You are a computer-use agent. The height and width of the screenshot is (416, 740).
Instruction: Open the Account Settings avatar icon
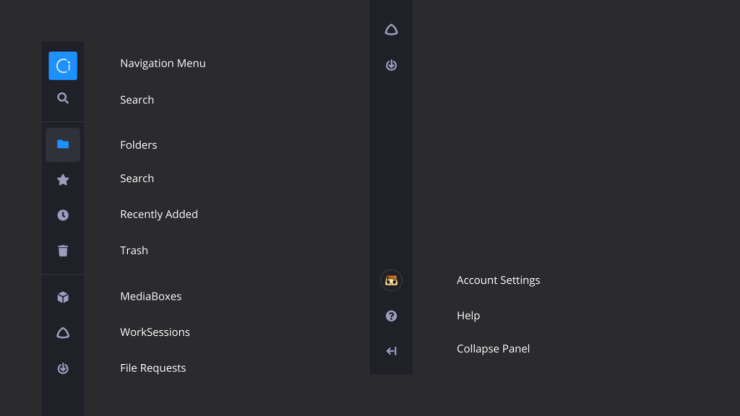[x=391, y=280]
